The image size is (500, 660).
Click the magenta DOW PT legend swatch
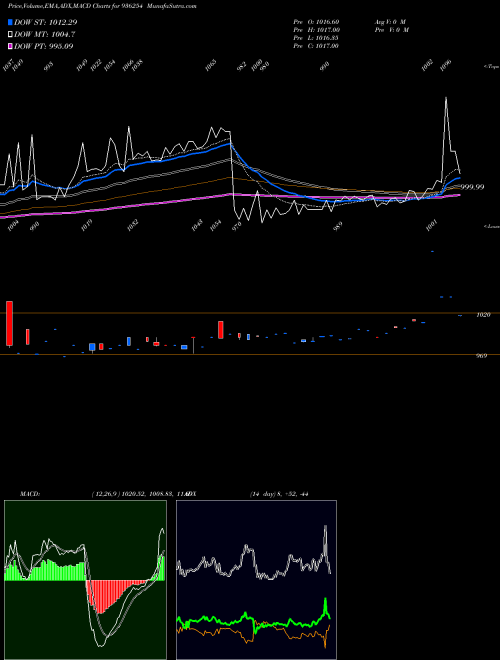(x=11, y=46)
